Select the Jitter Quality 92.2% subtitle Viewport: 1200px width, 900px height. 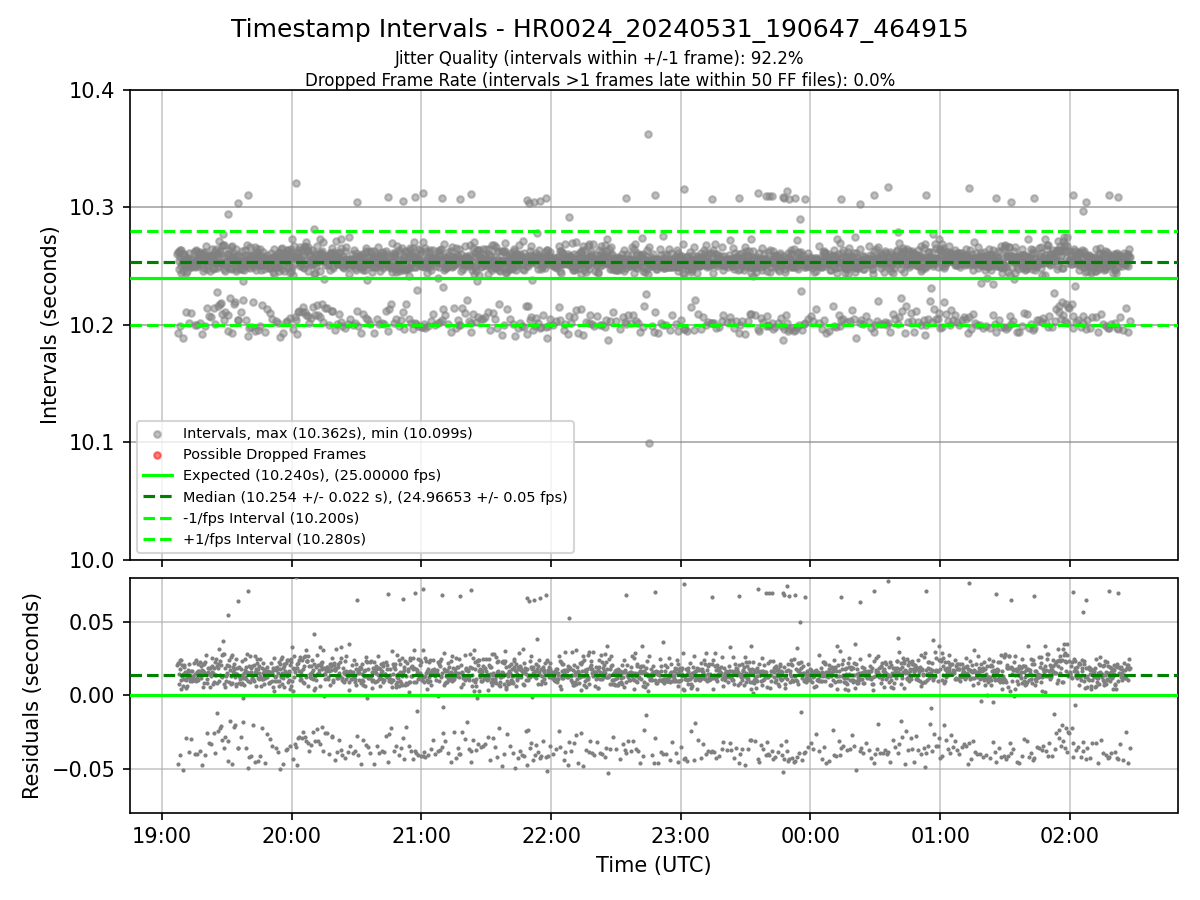click(599, 59)
